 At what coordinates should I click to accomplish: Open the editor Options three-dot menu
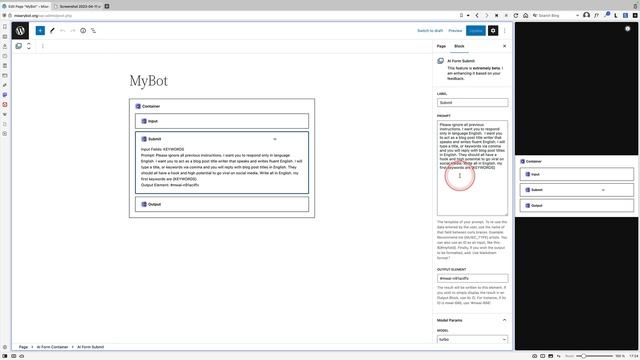pyautogui.click(x=504, y=31)
